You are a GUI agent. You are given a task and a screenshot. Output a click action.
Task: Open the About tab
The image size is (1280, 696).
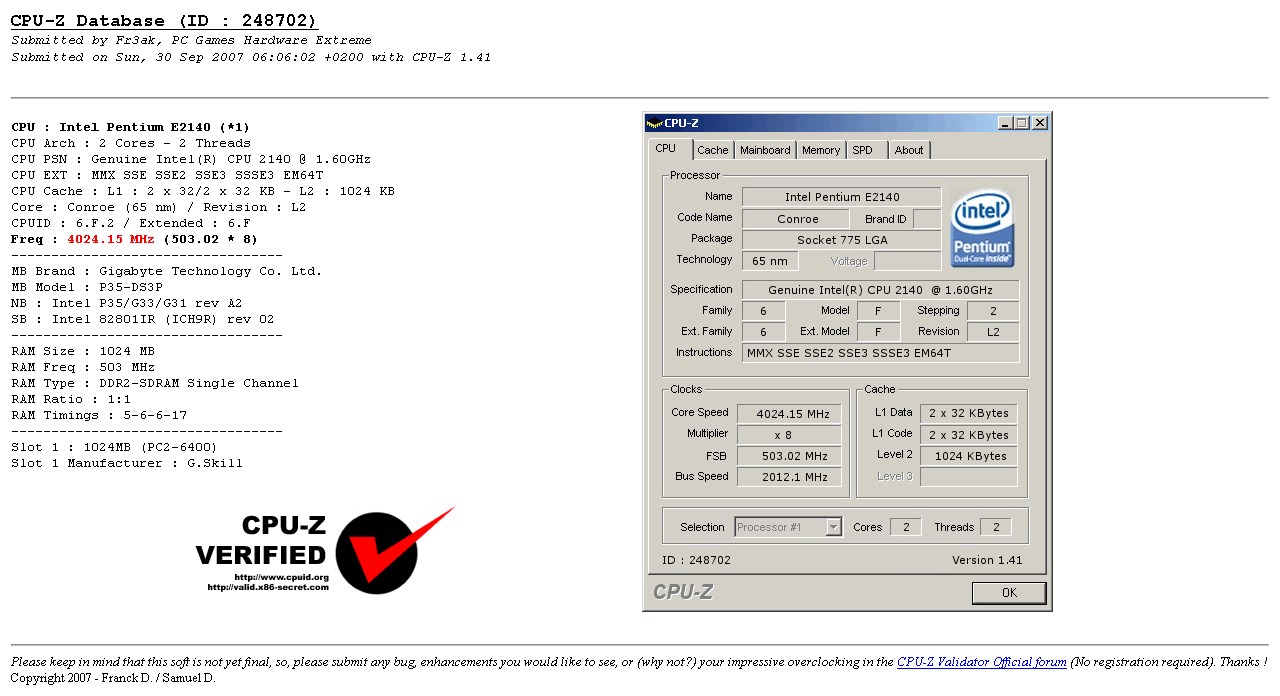(x=909, y=150)
